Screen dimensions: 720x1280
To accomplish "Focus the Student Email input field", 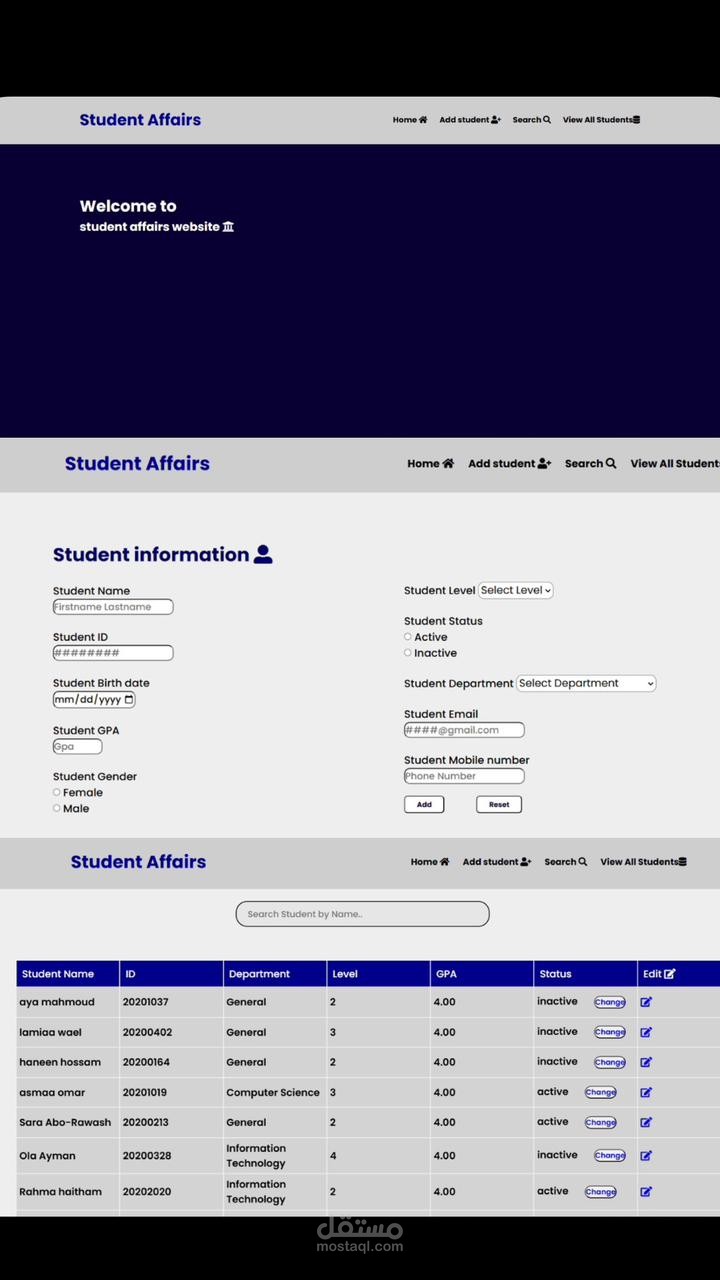I will click(x=464, y=730).
